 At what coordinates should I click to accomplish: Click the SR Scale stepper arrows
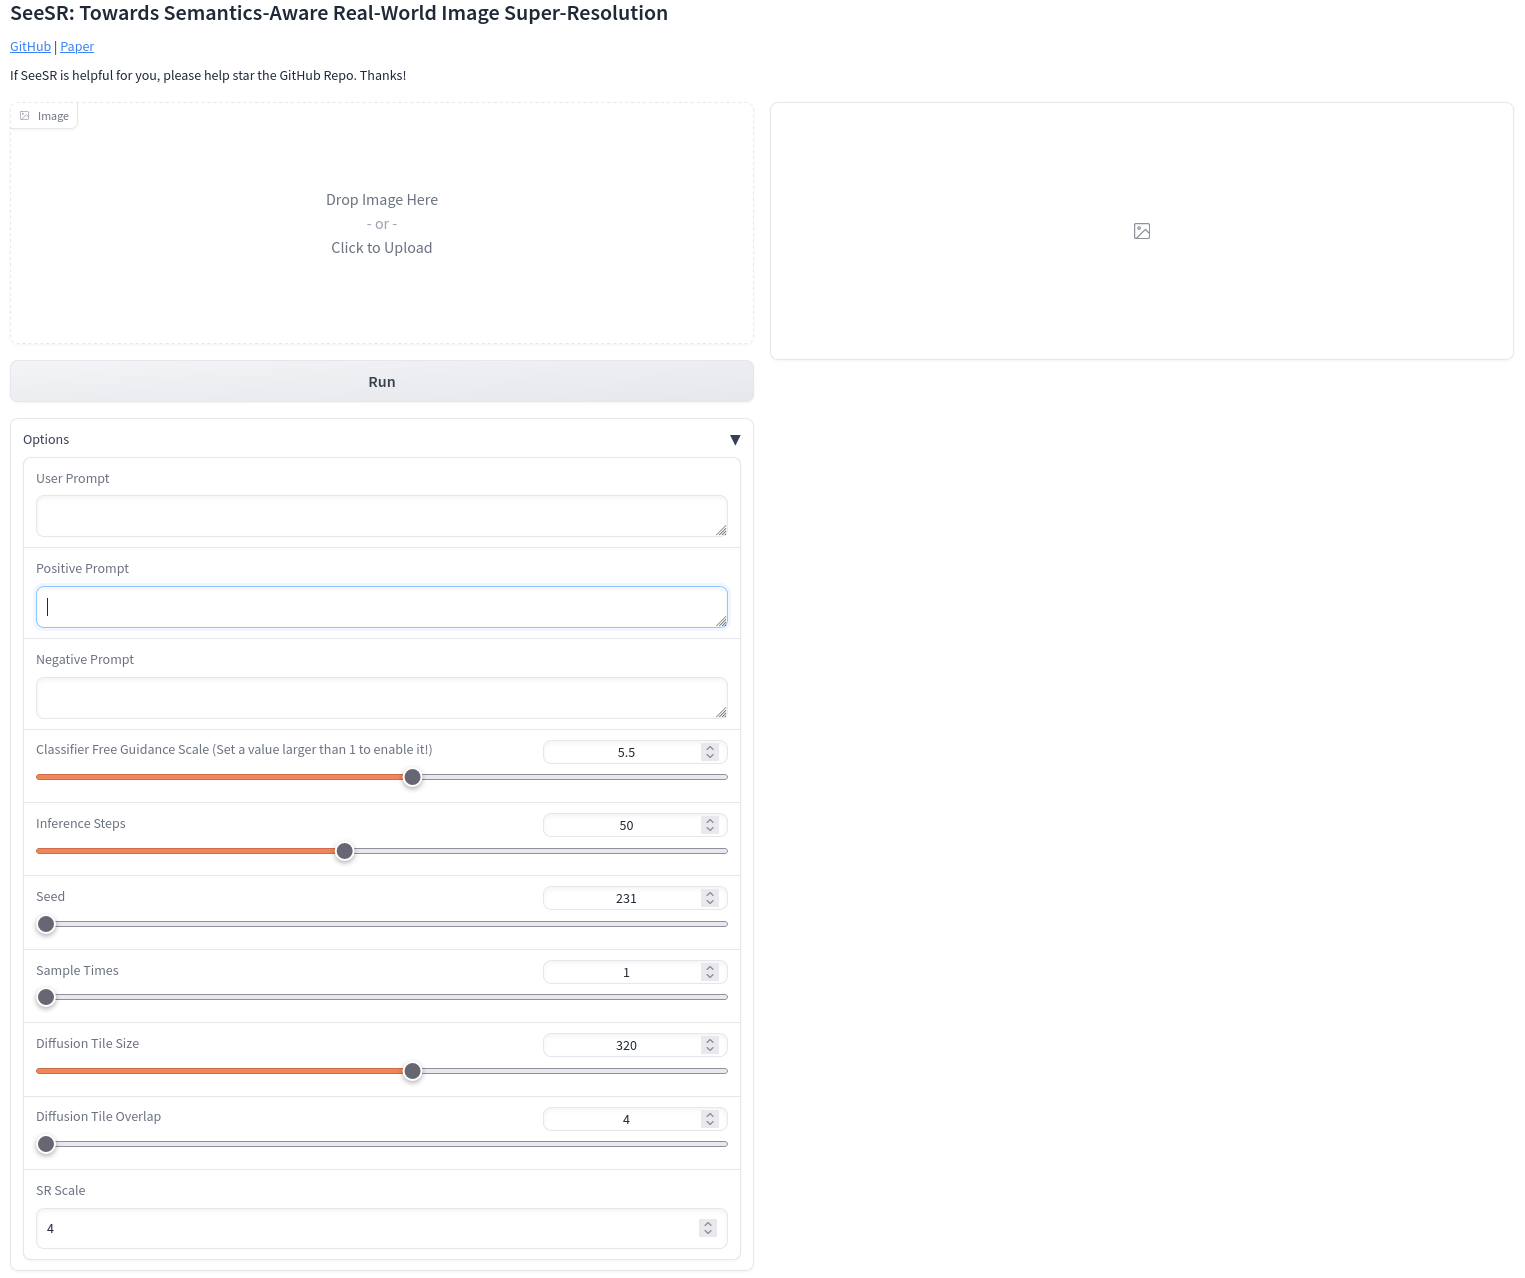pos(708,1228)
